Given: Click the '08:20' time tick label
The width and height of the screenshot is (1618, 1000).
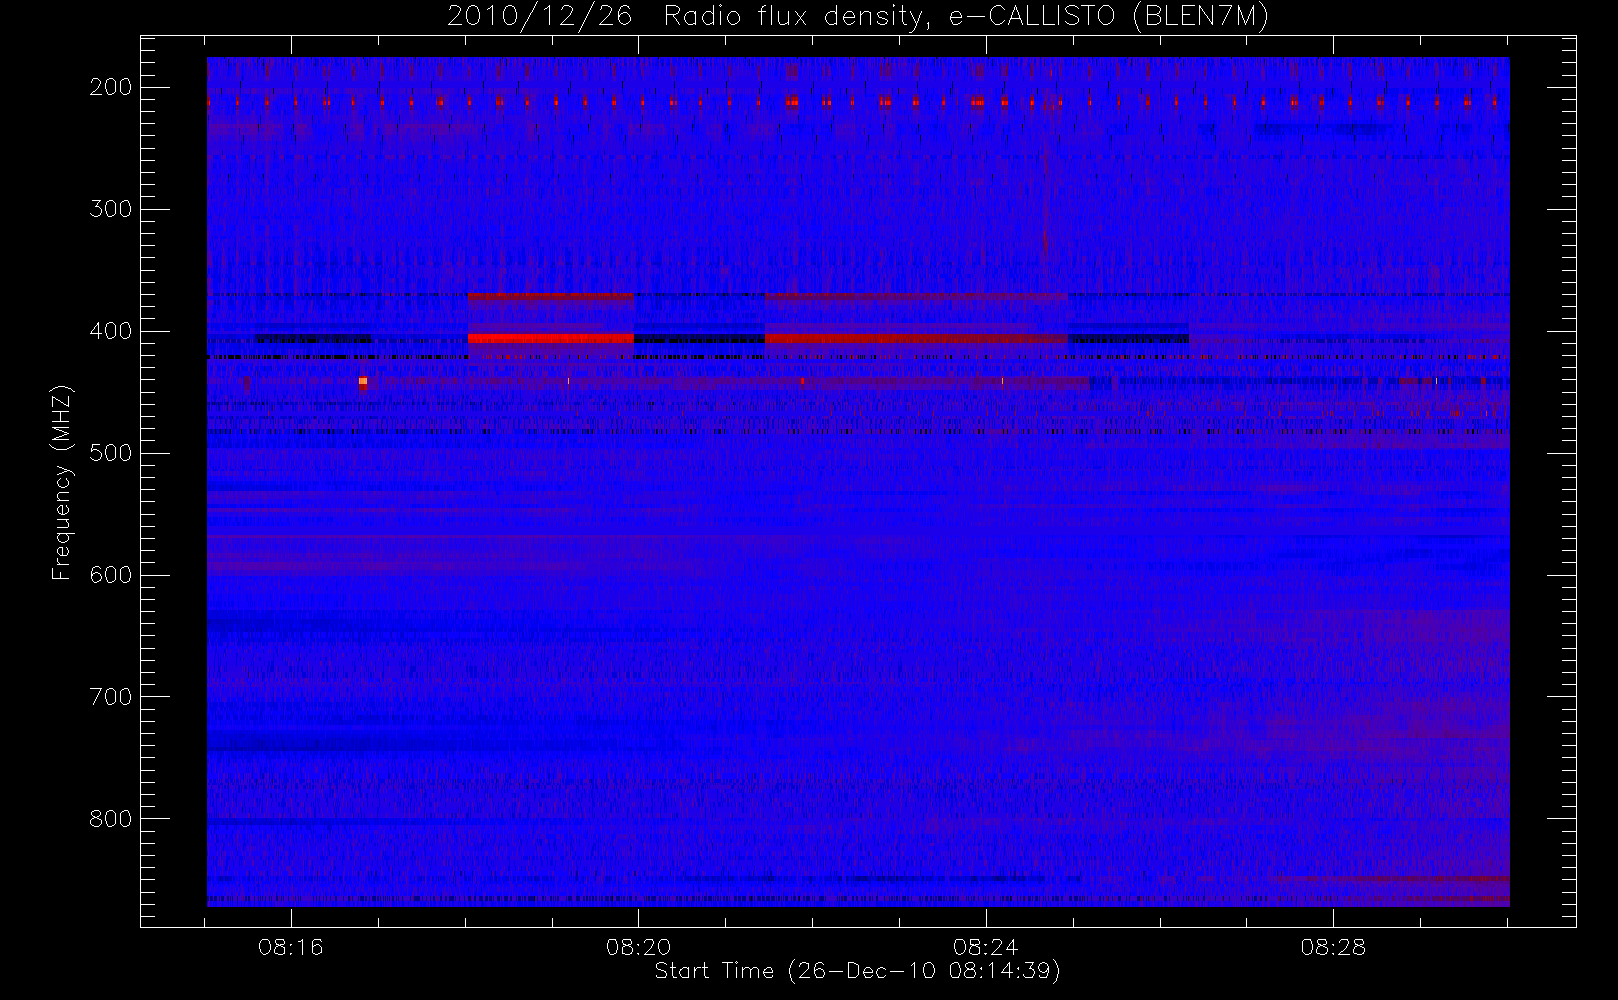Looking at the screenshot, I should tap(638, 947).
